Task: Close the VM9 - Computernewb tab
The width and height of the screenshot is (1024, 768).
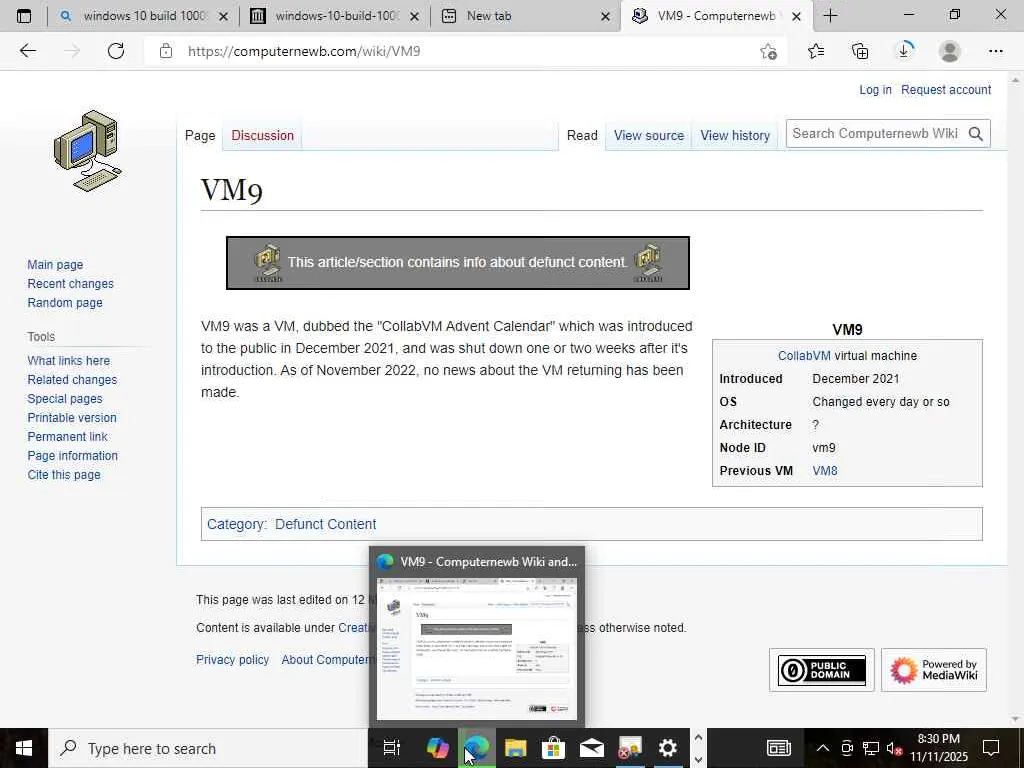Action: [796, 16]
